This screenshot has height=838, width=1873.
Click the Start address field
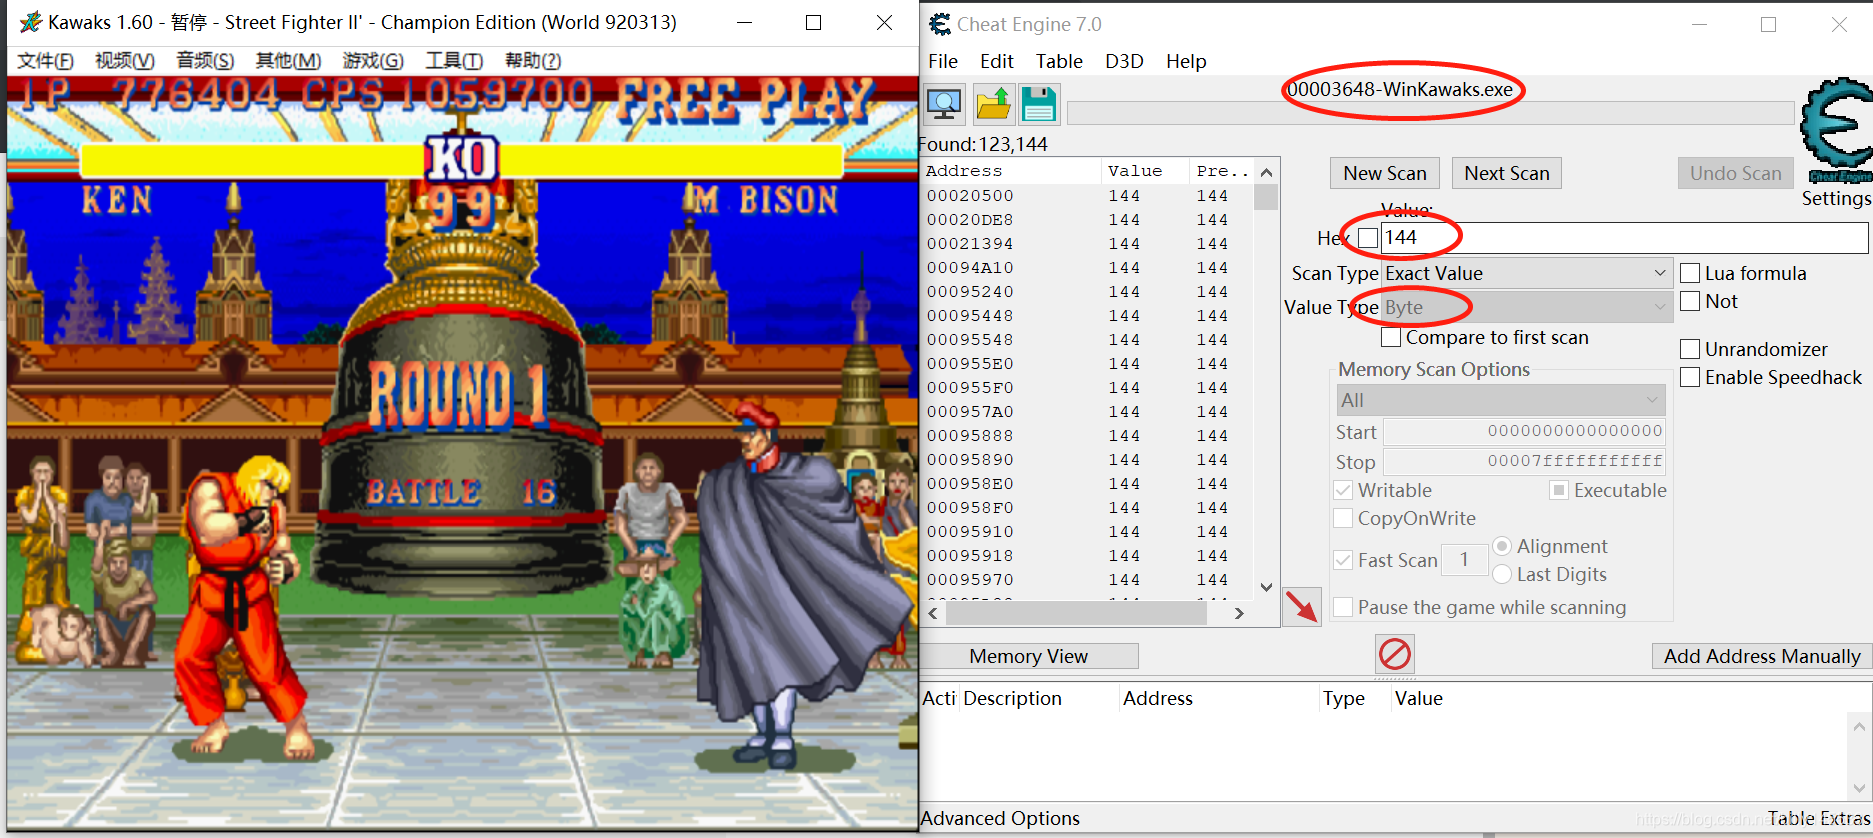(1524, 431)
